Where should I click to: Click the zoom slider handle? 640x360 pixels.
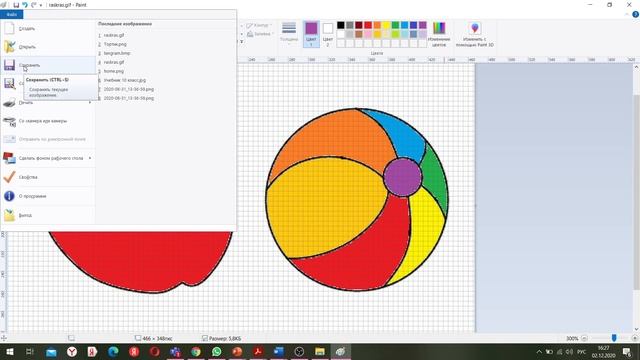614,338
